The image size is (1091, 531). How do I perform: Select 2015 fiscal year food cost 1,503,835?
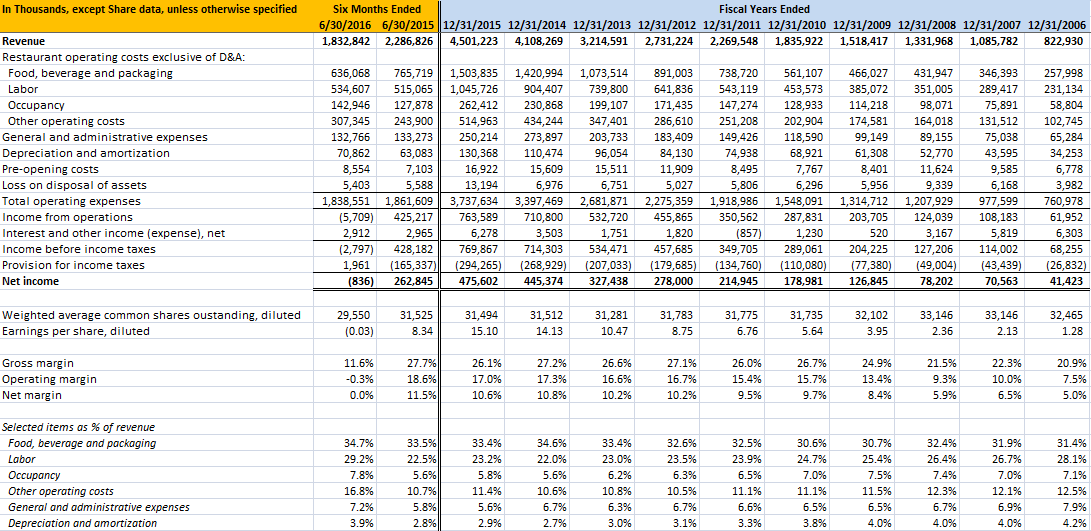coord(475,73)
